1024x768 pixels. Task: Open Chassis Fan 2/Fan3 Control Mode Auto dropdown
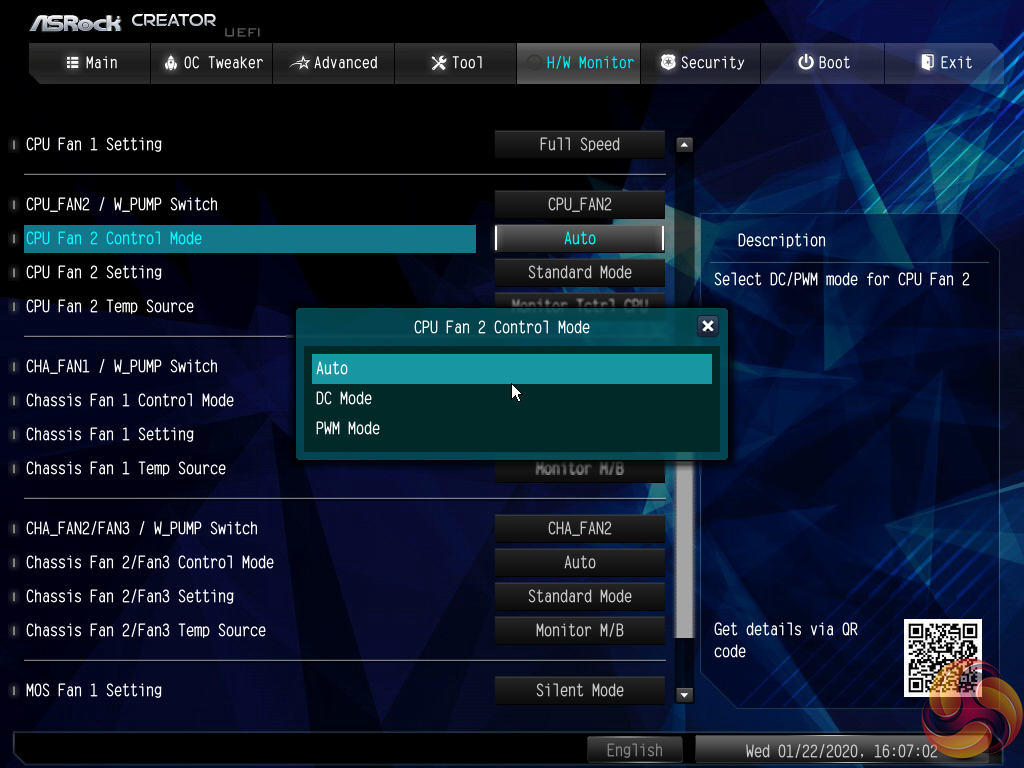pyautogui.click(x=579, y=562)
